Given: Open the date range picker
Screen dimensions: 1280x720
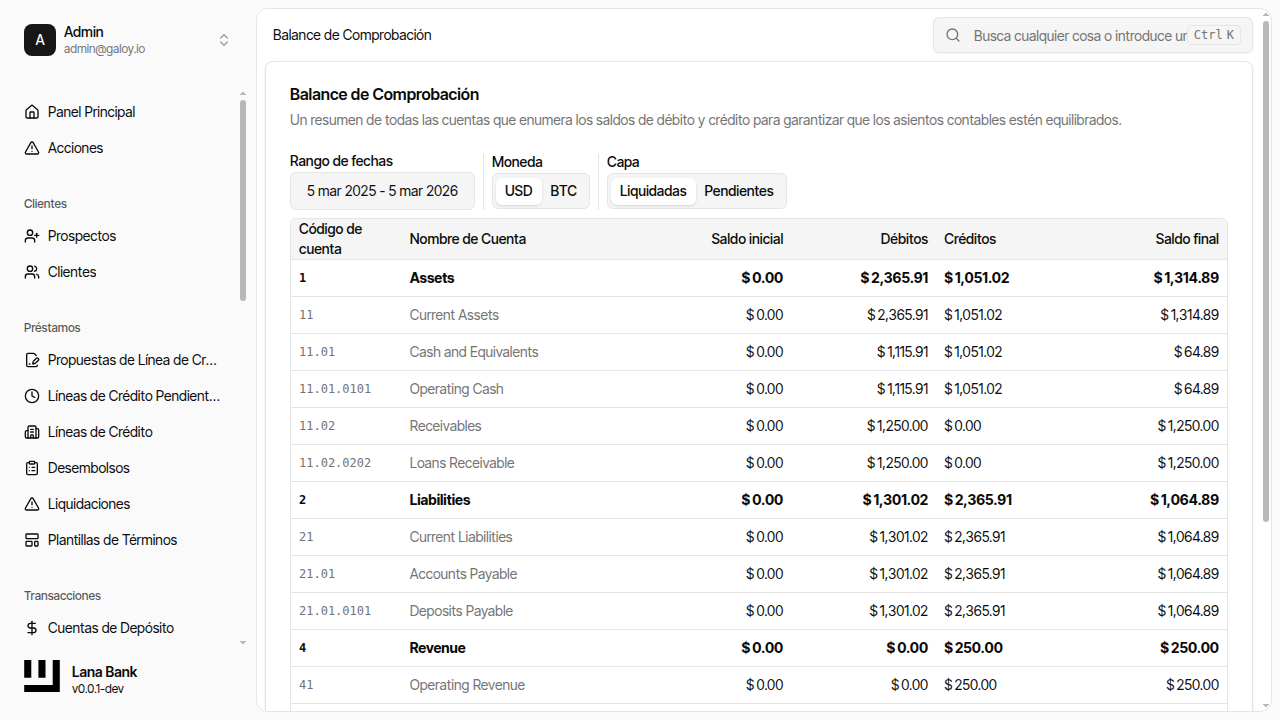Looking at the screenshot, I should [382, 191].
